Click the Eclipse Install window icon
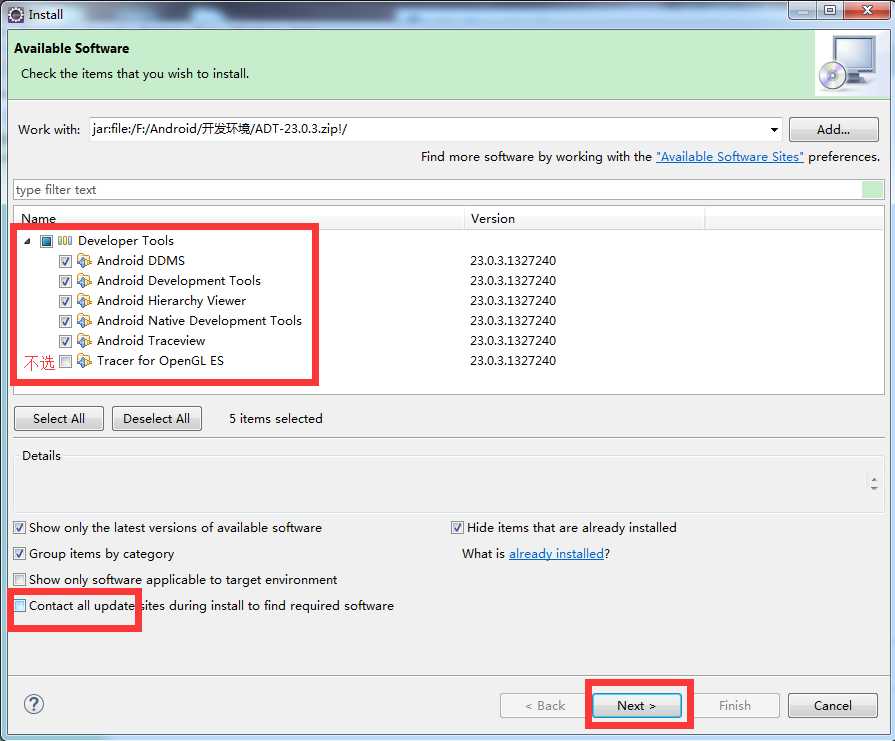 click(16, 15)
